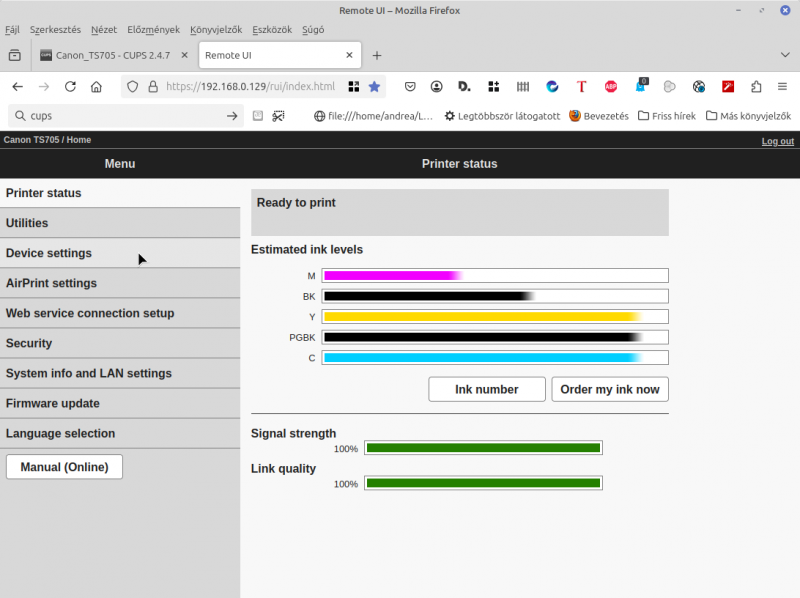Open the Eszközök menu
Image resolution: width=800 pixels, height=598 pixels.
coord(272,30)
